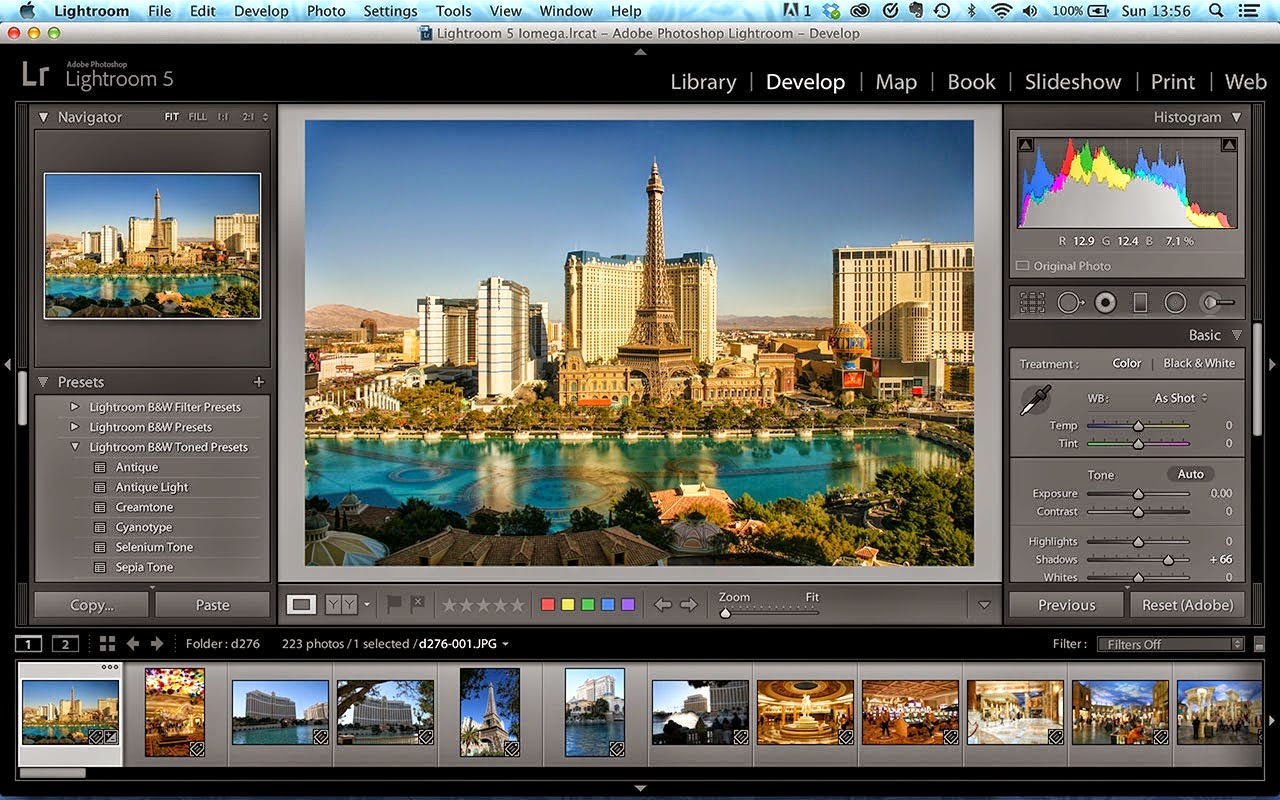Set treatment to Black & White

(x=1199, y=363)
